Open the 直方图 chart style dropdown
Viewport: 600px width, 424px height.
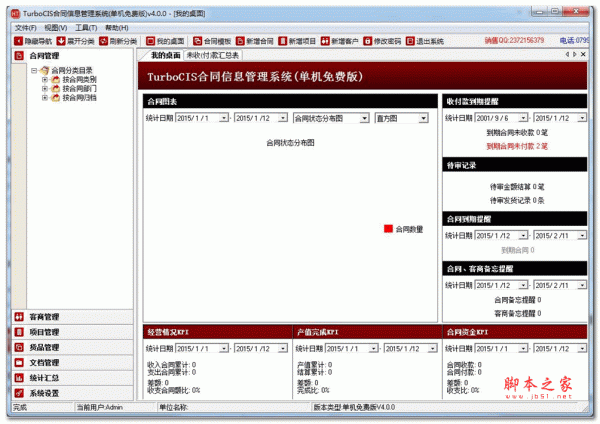pos(423,118)
